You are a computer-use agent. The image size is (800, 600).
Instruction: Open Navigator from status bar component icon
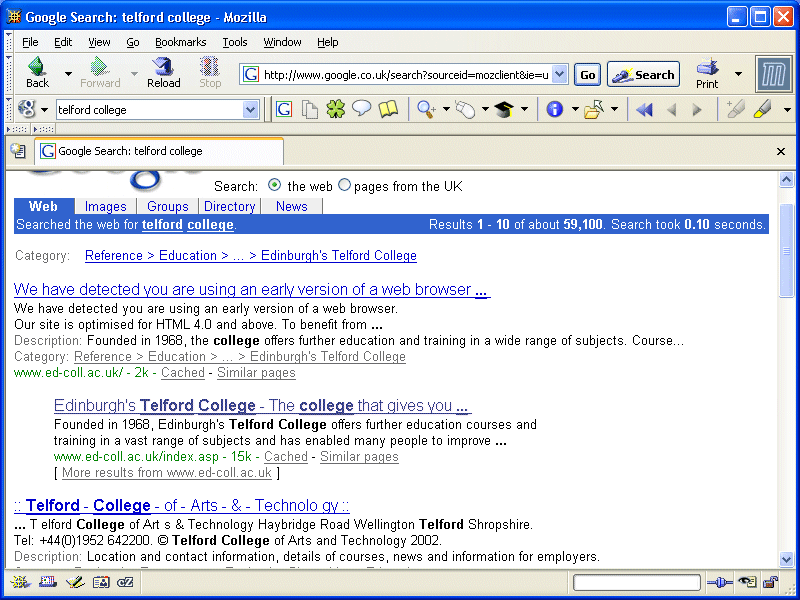coord(20,582)
